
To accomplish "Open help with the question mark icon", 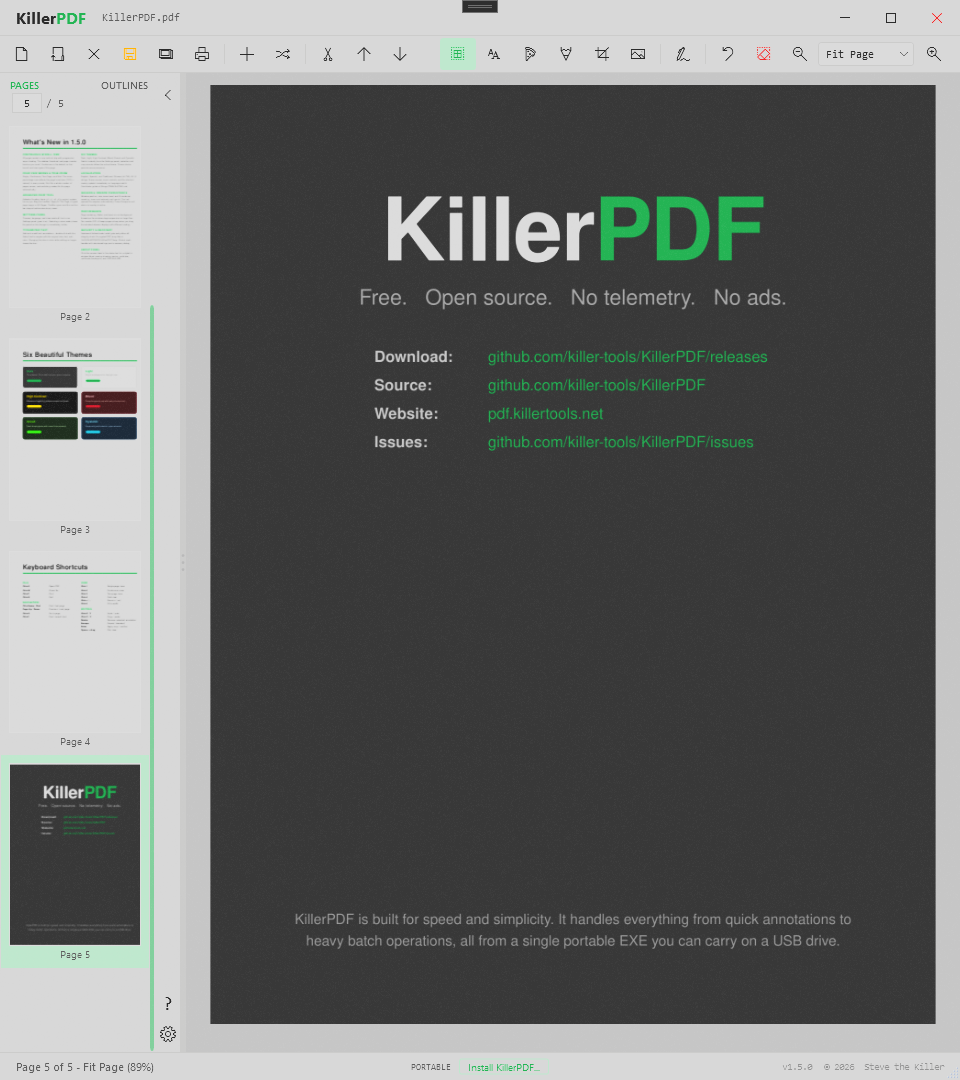I will tap(168, 1004).
